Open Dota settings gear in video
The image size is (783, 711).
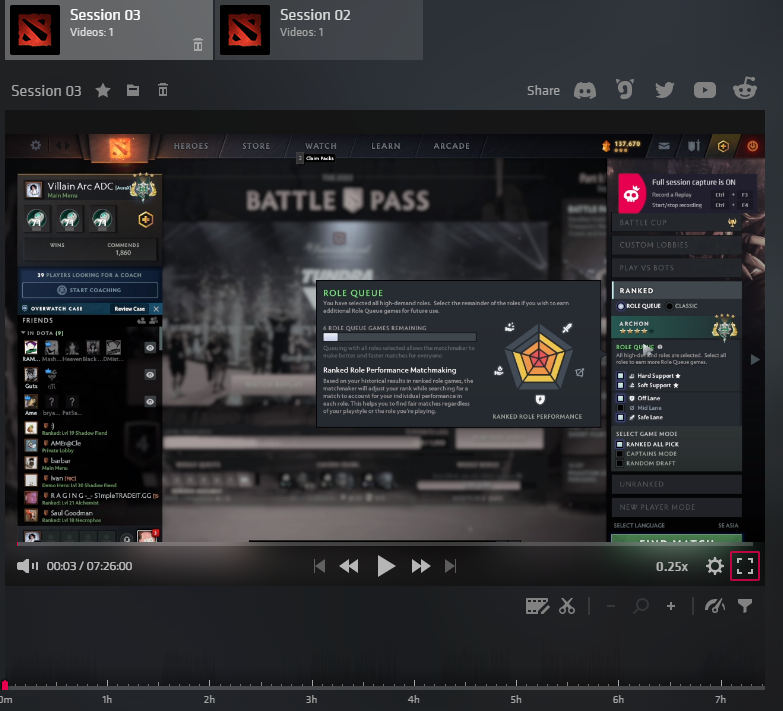click(x=36, y=145)
